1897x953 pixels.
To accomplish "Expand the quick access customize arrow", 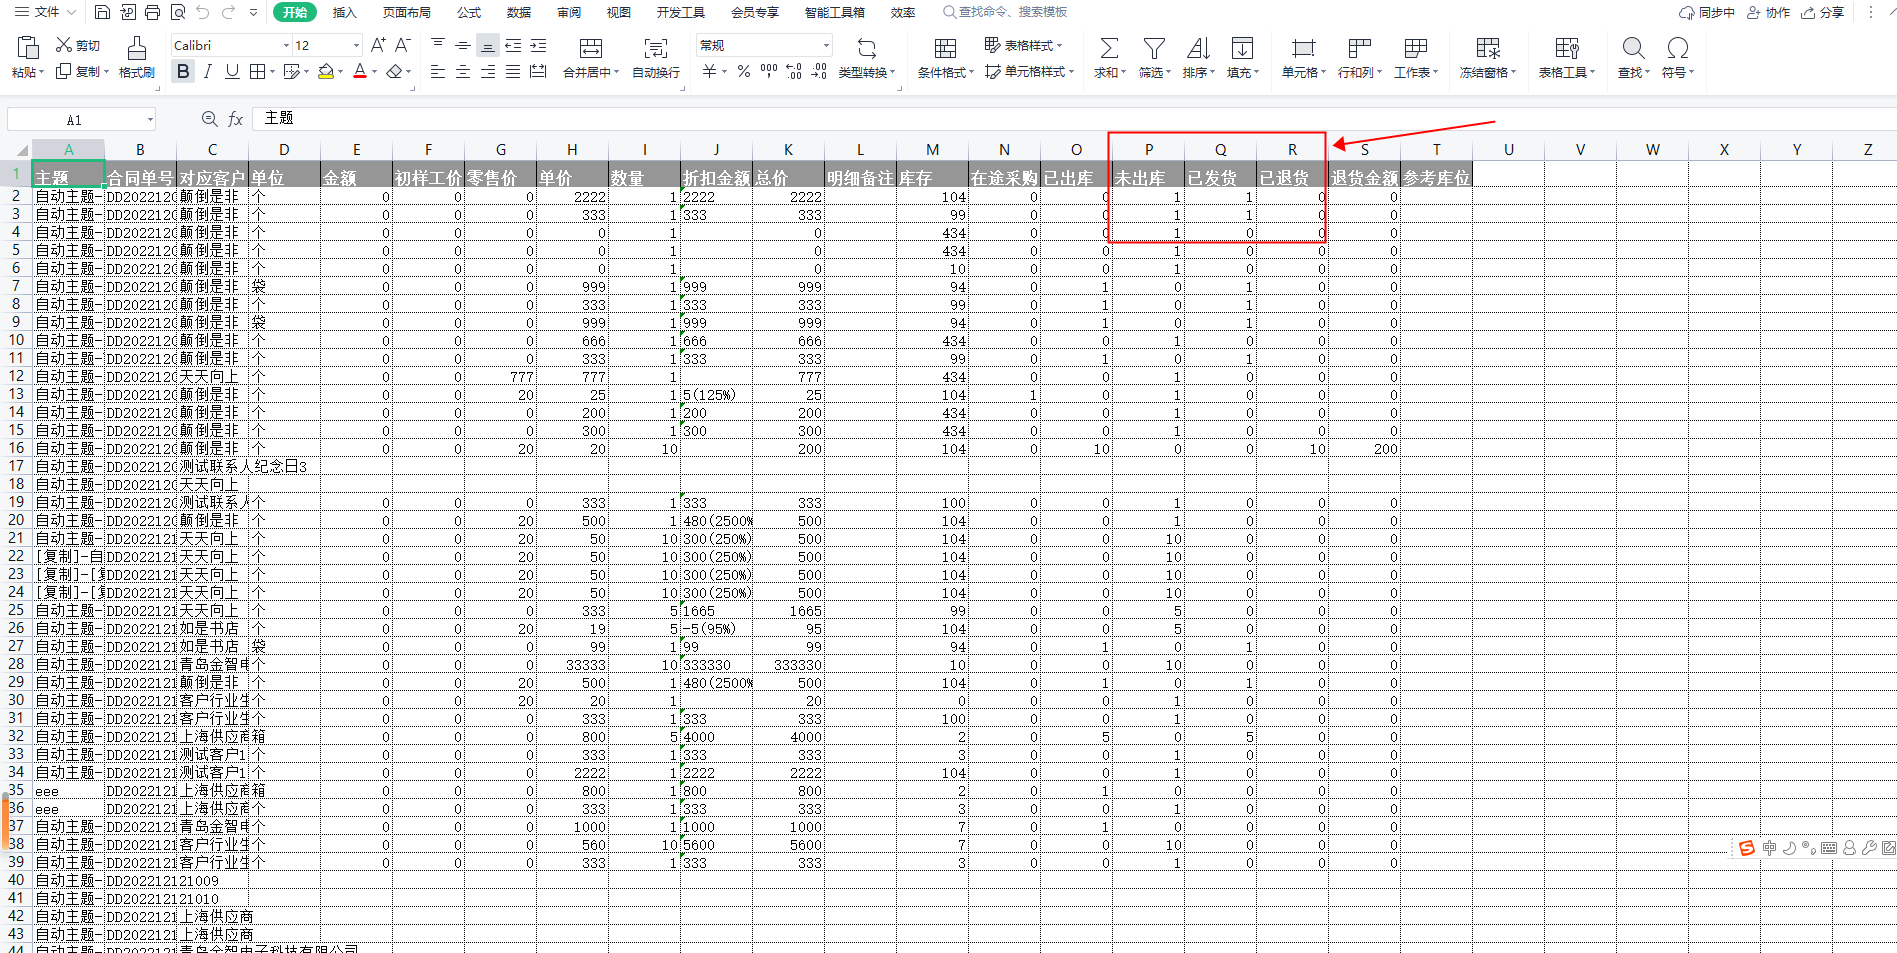I will point(253,12).
